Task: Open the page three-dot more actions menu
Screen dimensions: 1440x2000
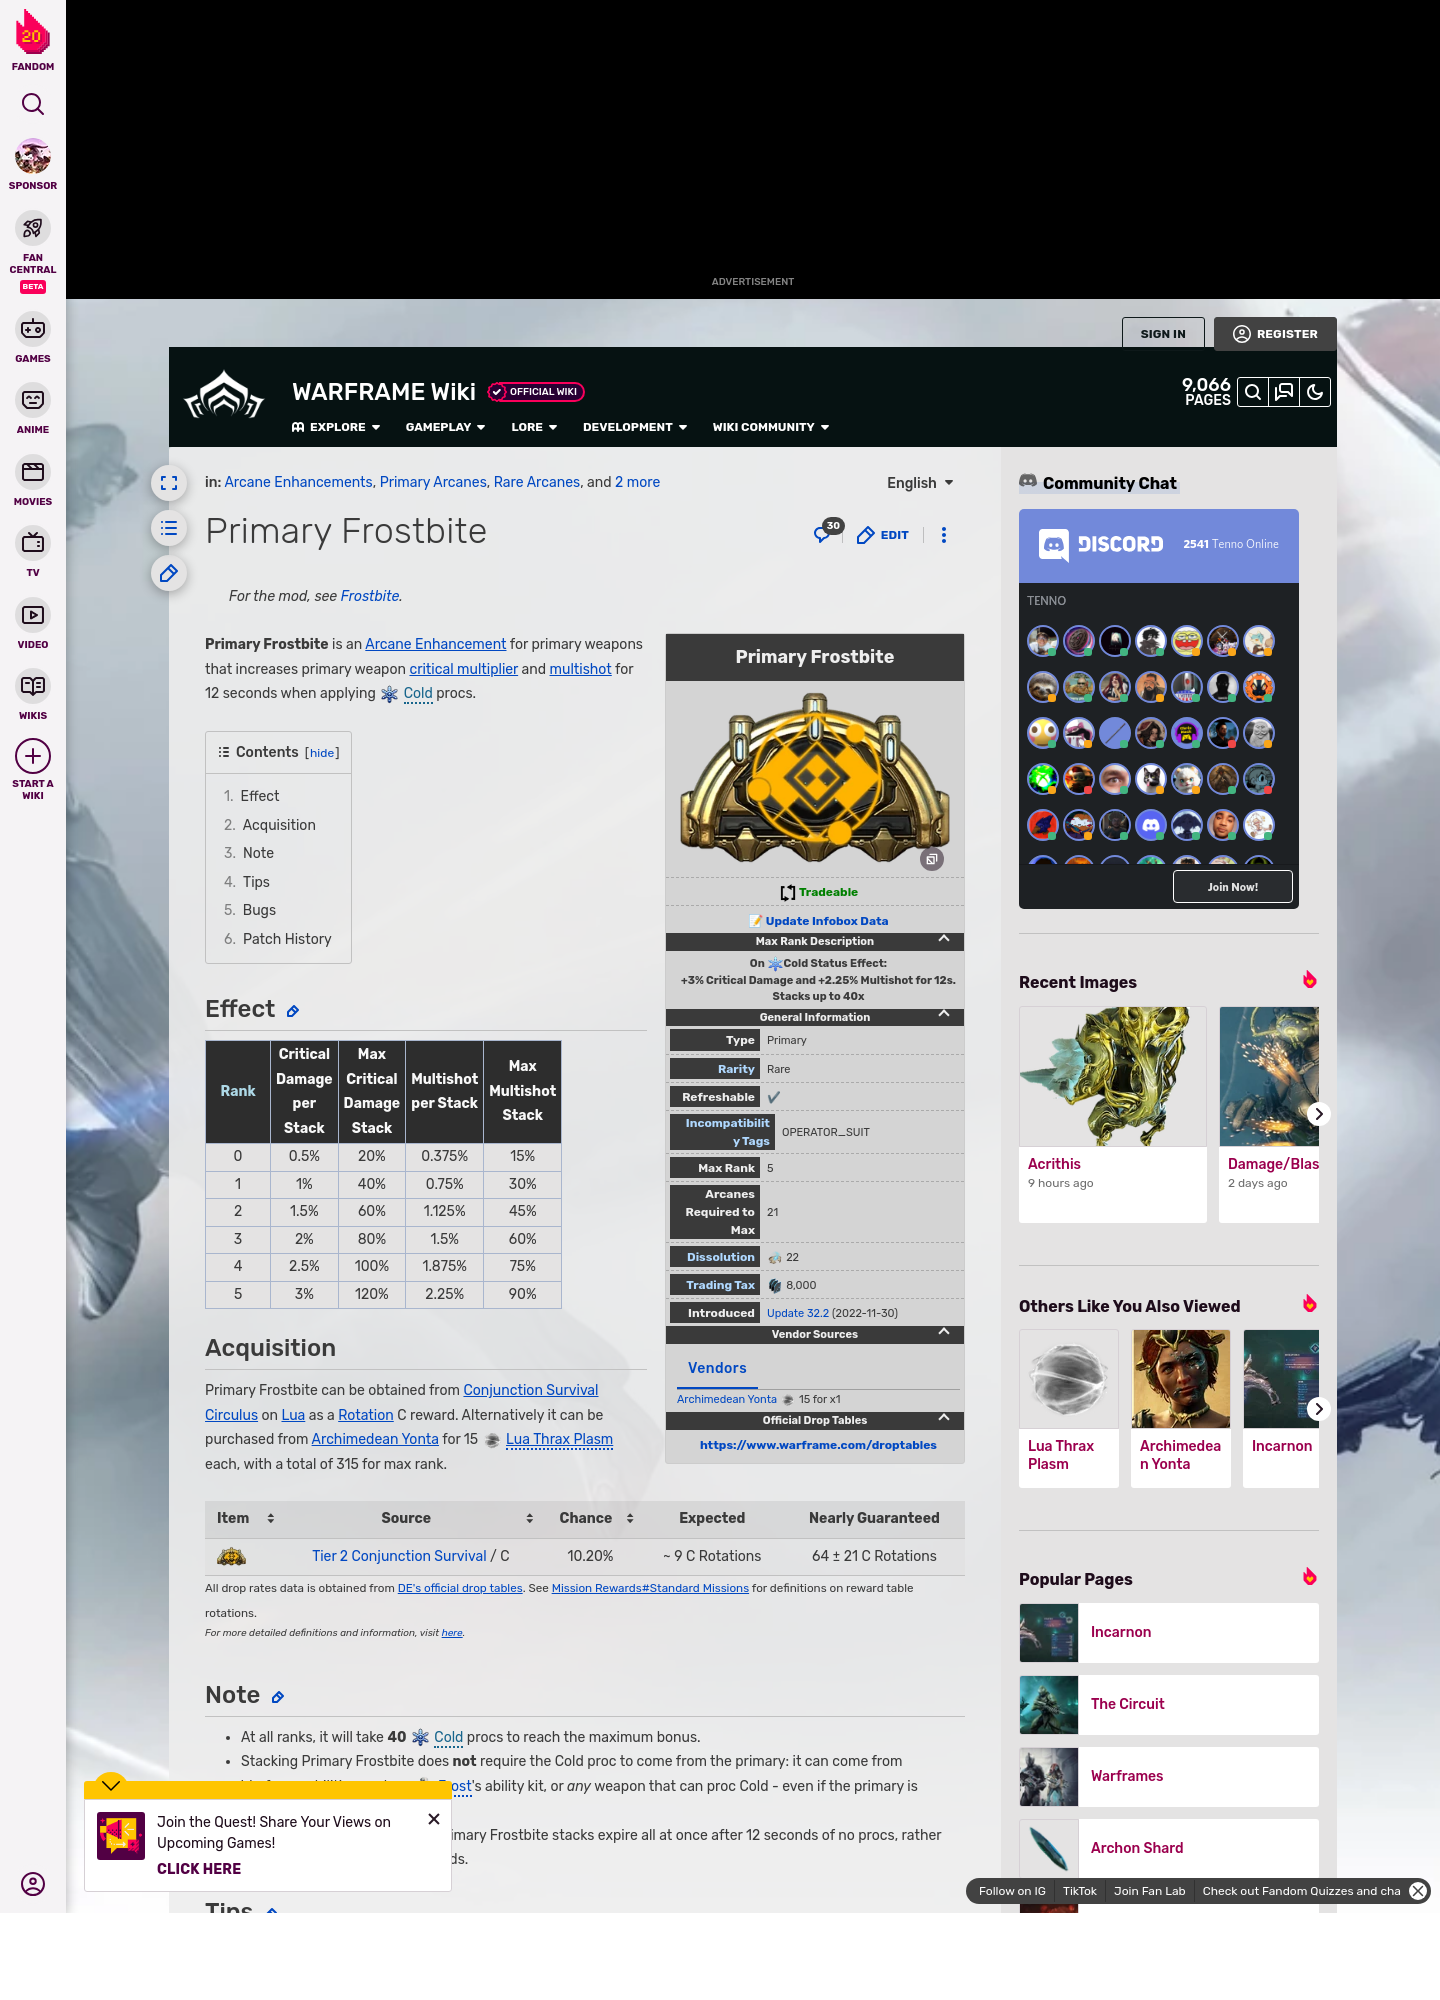Action: click(x=944, y=535)
